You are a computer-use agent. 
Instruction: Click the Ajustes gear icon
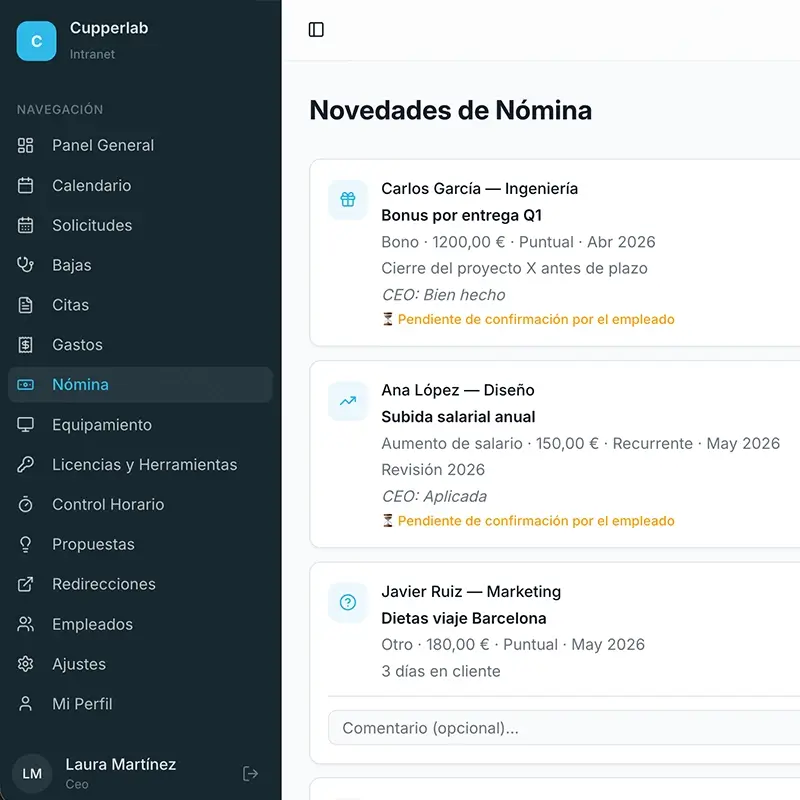coord(25,664)
